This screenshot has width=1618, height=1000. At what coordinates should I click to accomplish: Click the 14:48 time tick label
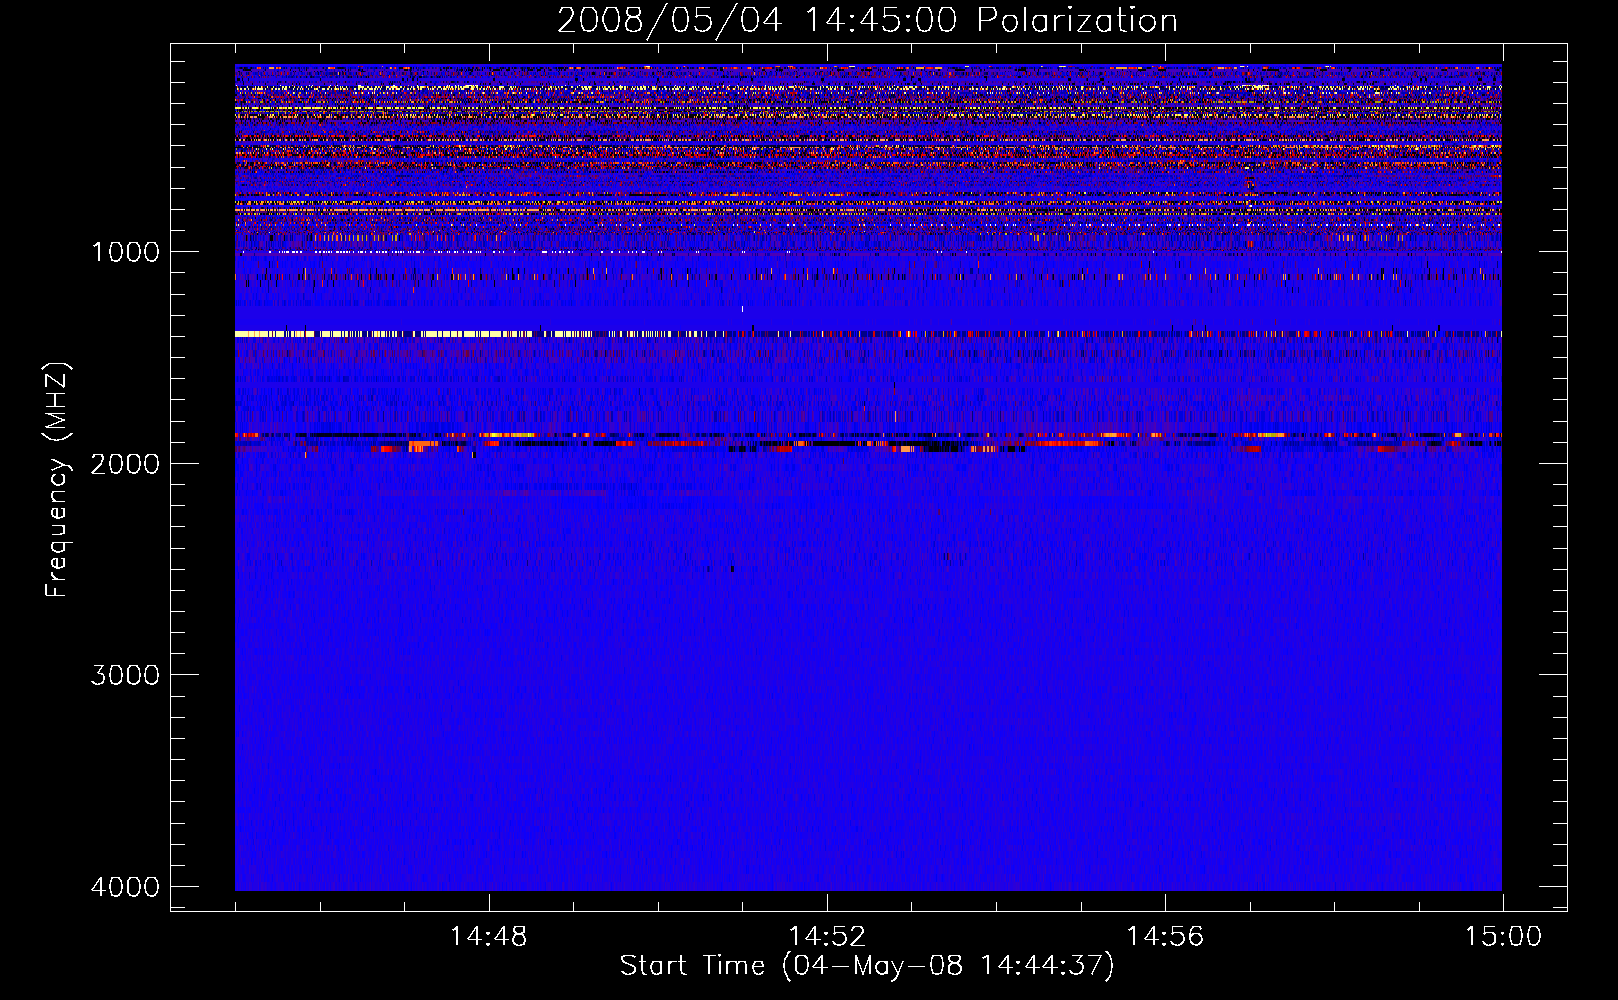(x=488, y=937)
